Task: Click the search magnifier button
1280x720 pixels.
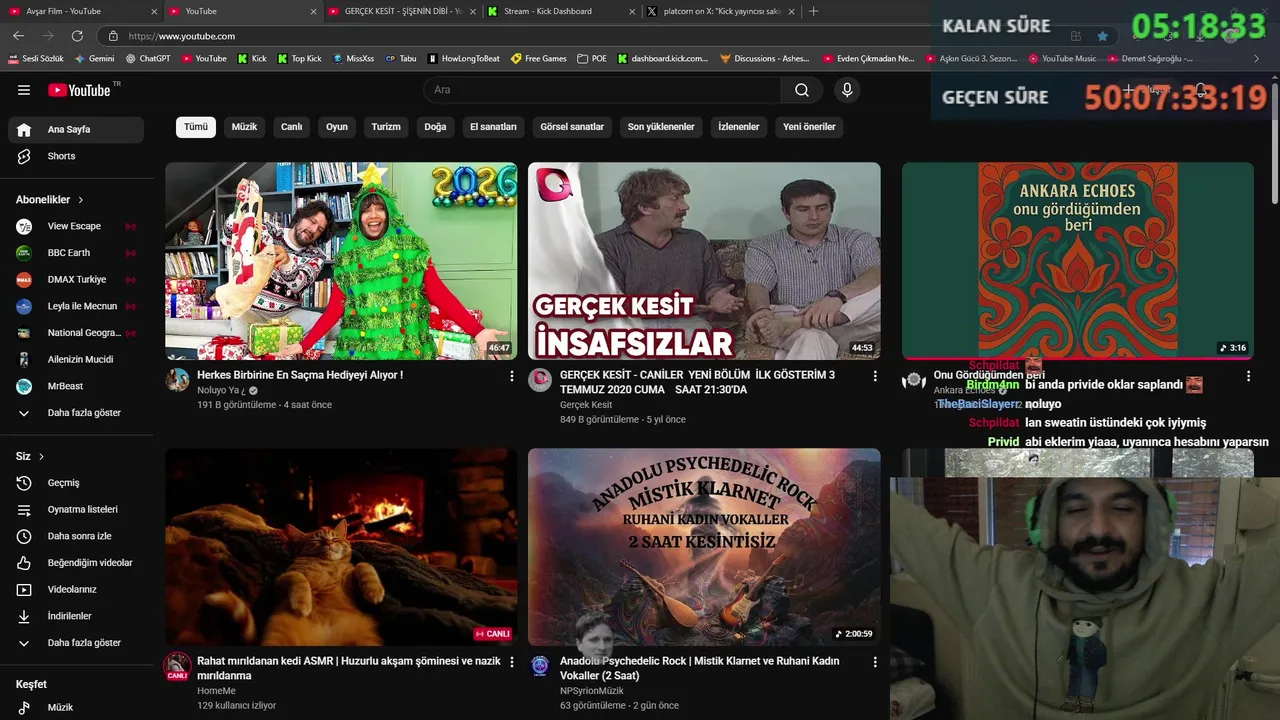Action: pyautogui.click(x=802, y=90)
